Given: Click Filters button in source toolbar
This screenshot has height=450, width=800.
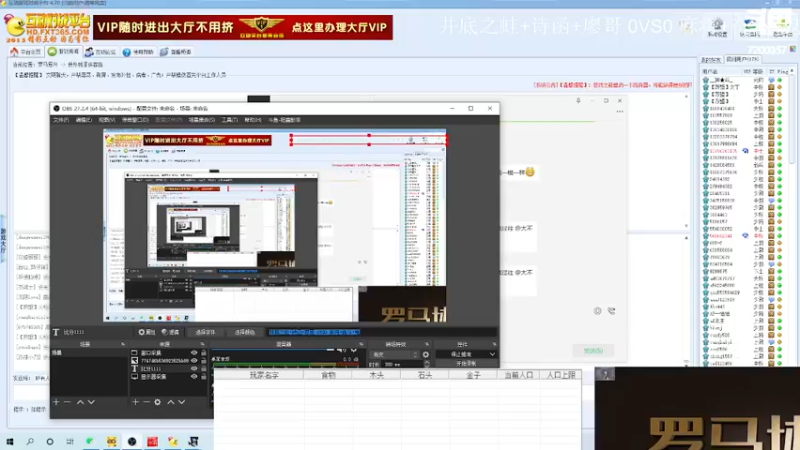Looking at the screenshot, I should [x=171, y=332].
